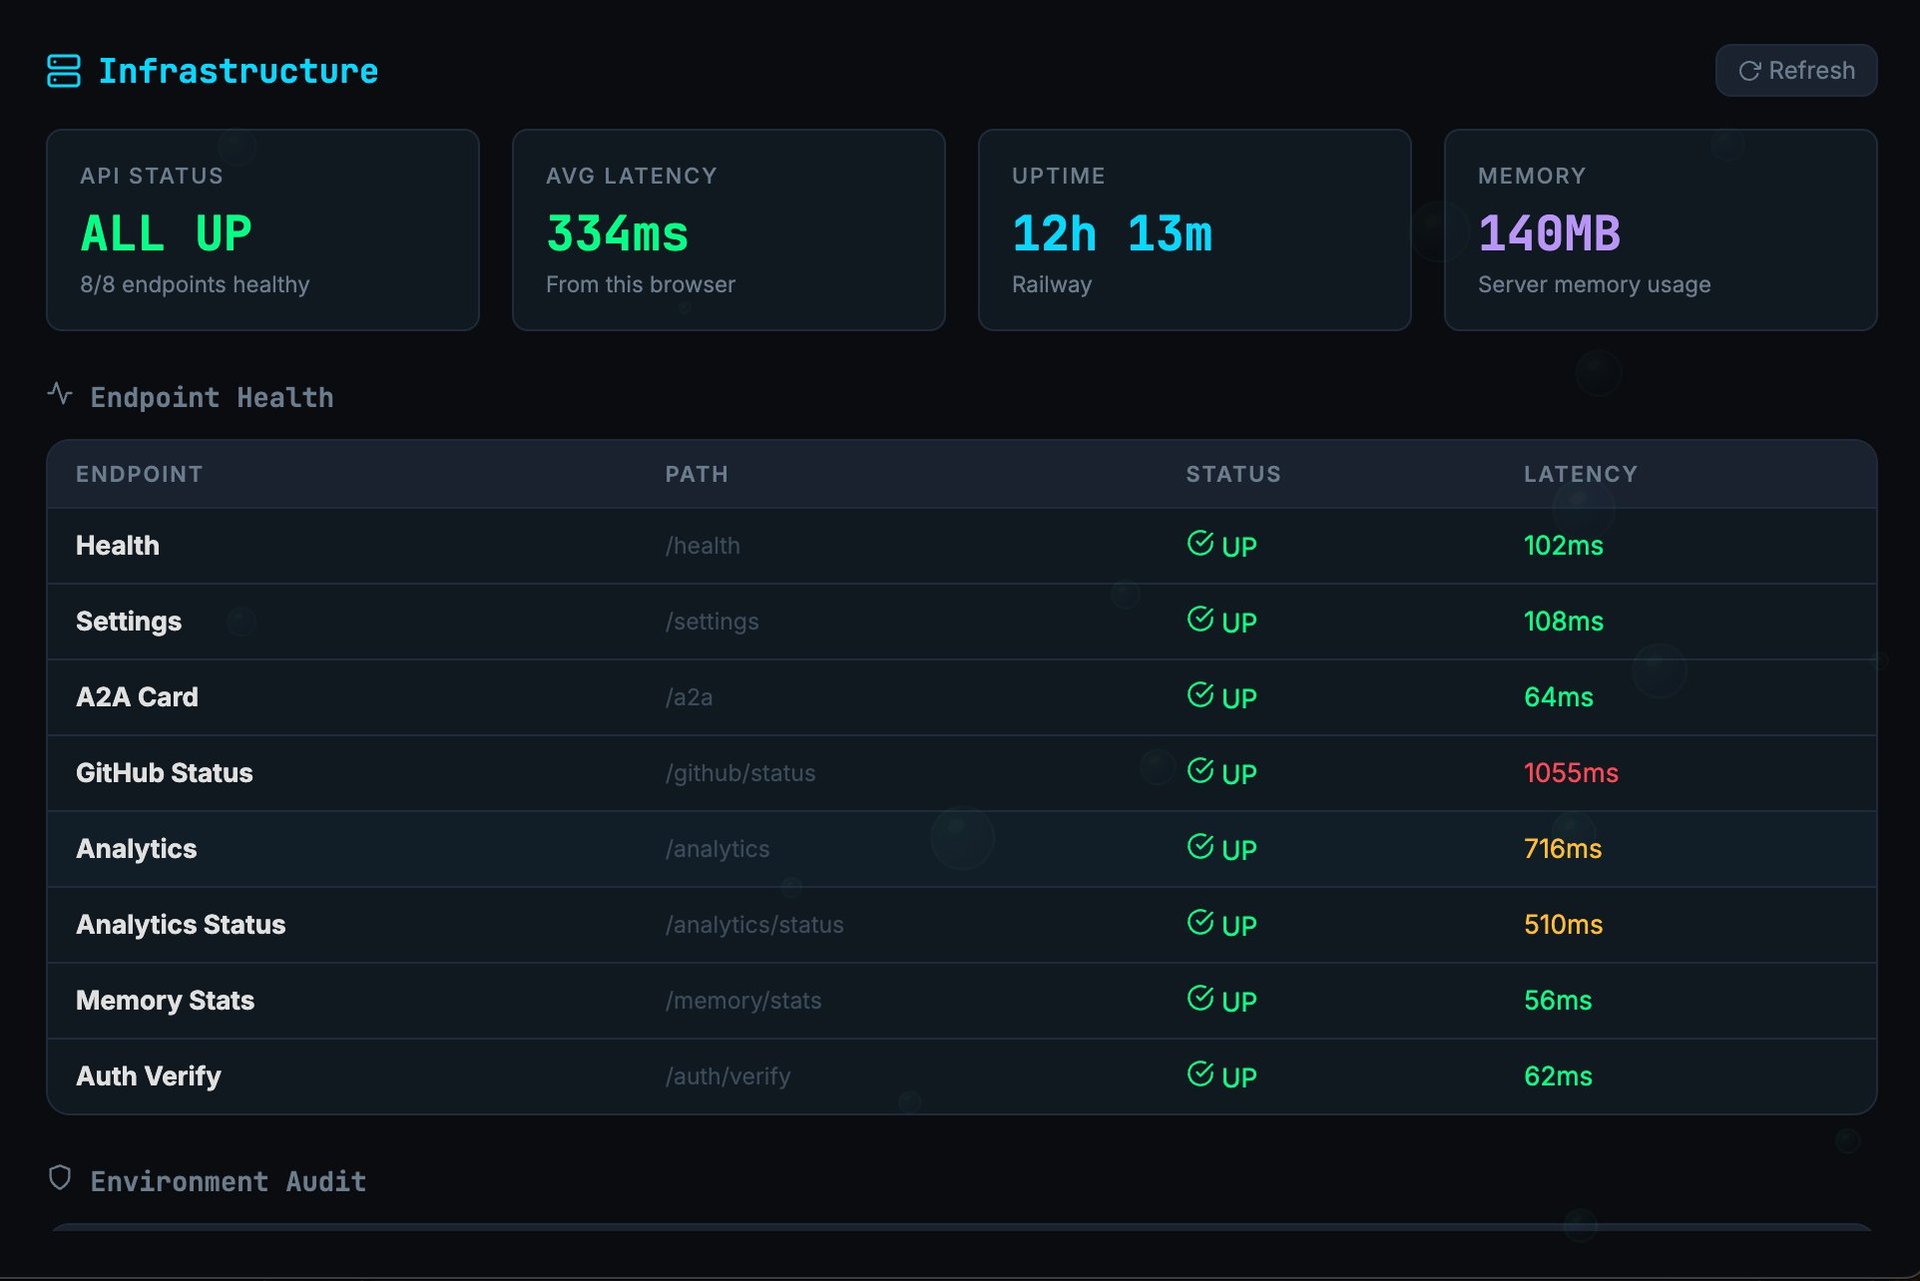Select the A2A Card endpoint name

[137, 697]
